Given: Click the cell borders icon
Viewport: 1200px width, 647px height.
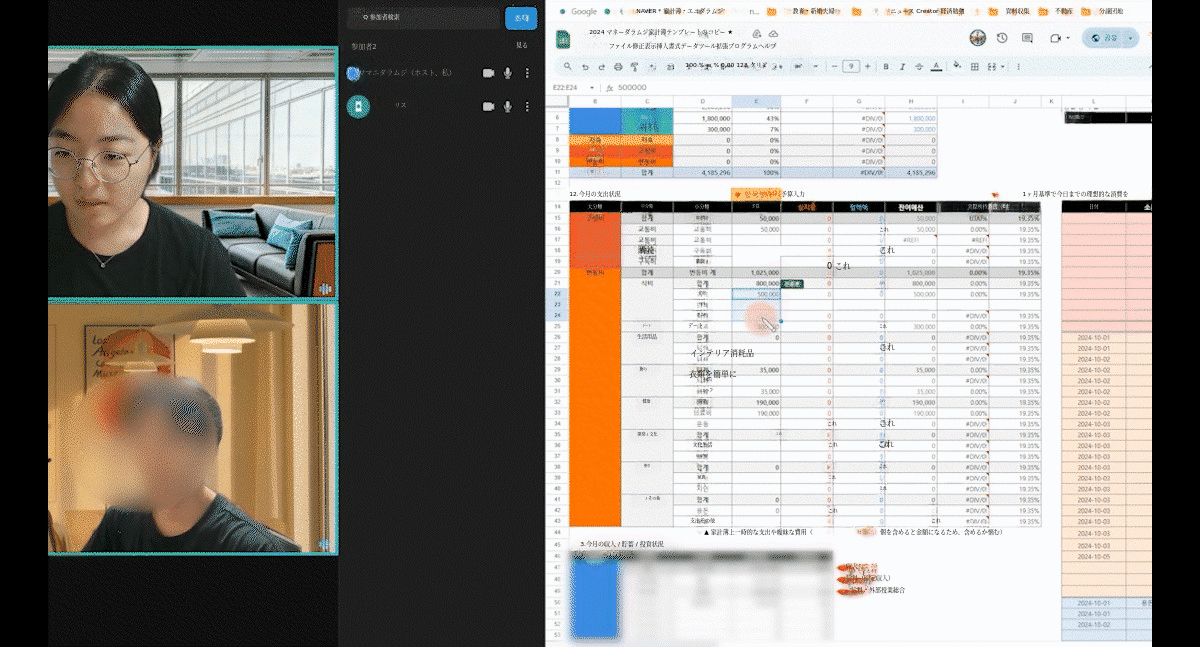Looking at the screenshot, I should (973, 67).
